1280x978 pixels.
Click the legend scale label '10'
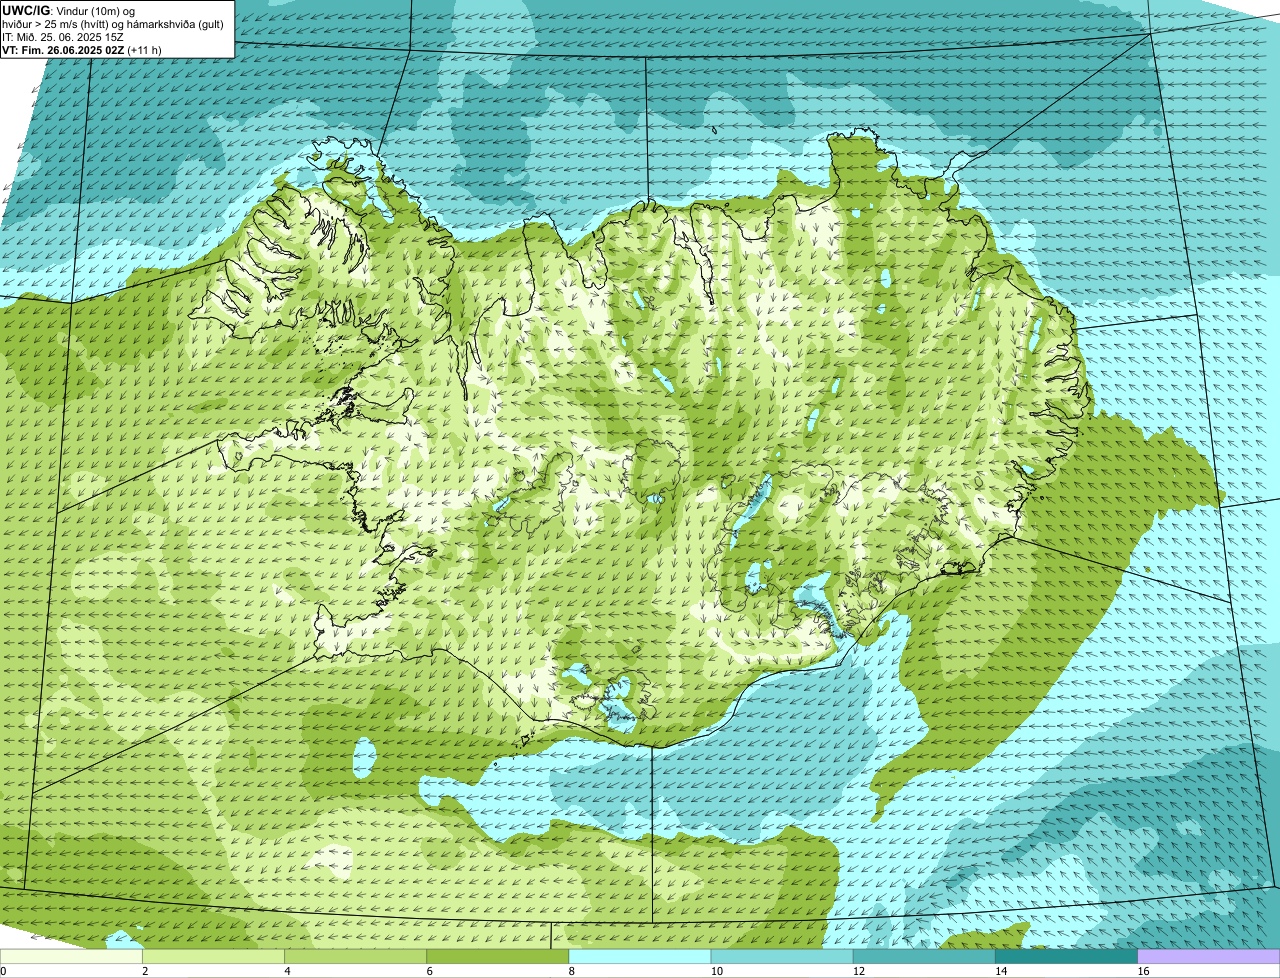(716, 971)
